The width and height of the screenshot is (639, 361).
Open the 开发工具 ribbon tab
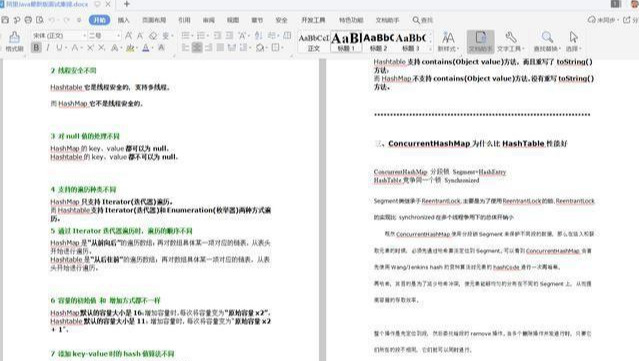point(313,20)
